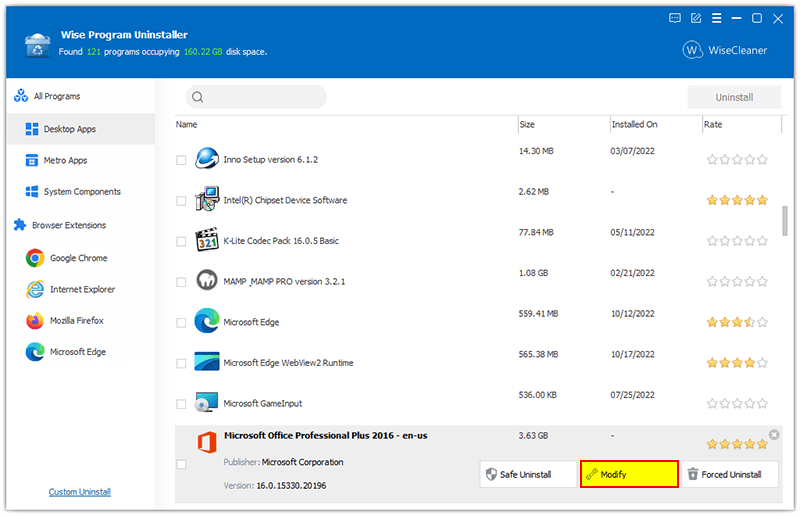Click Forced Uninstall button
Image resolution: width=800 pixels, height=516 pixels.
[x=730, y=474]
